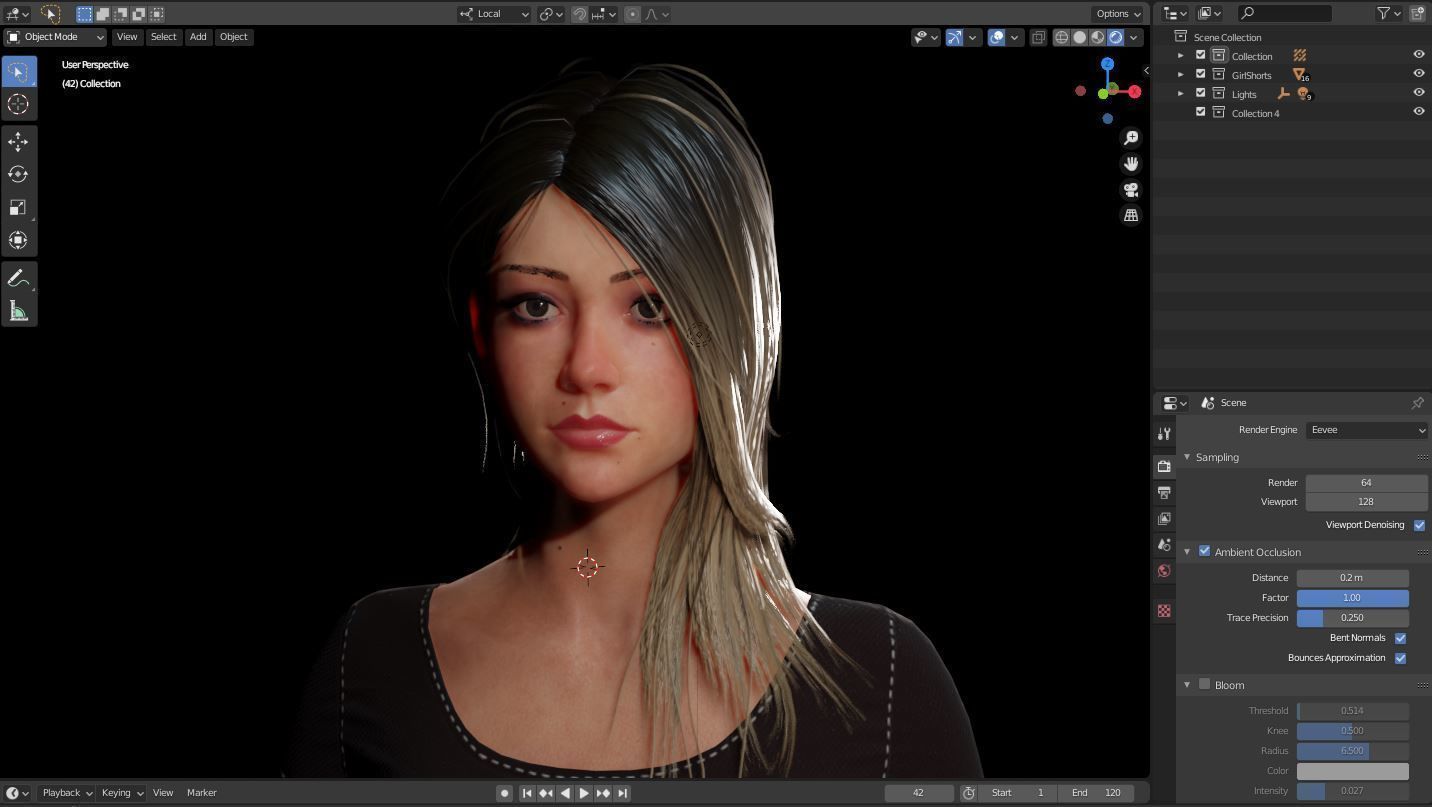
Task: Disable the Ambient Occlusion checkbox
Action: point(1204,551)
